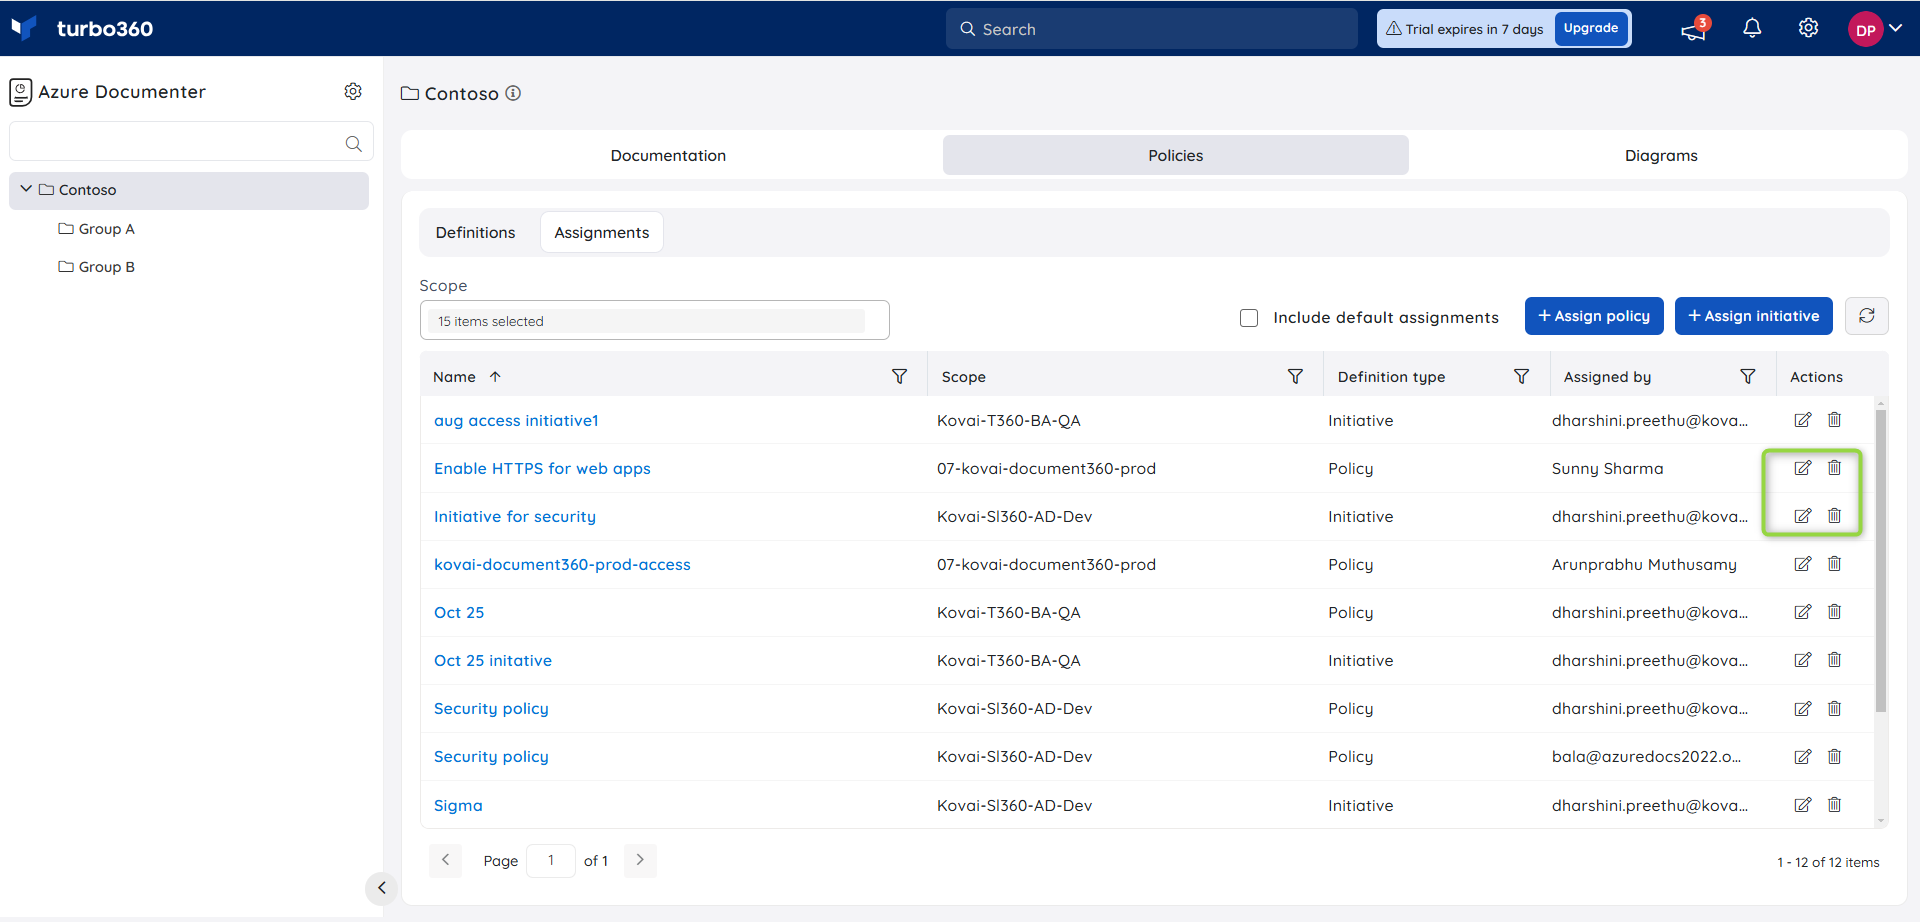Delete the Sigma assignment

coord(1834,805)
